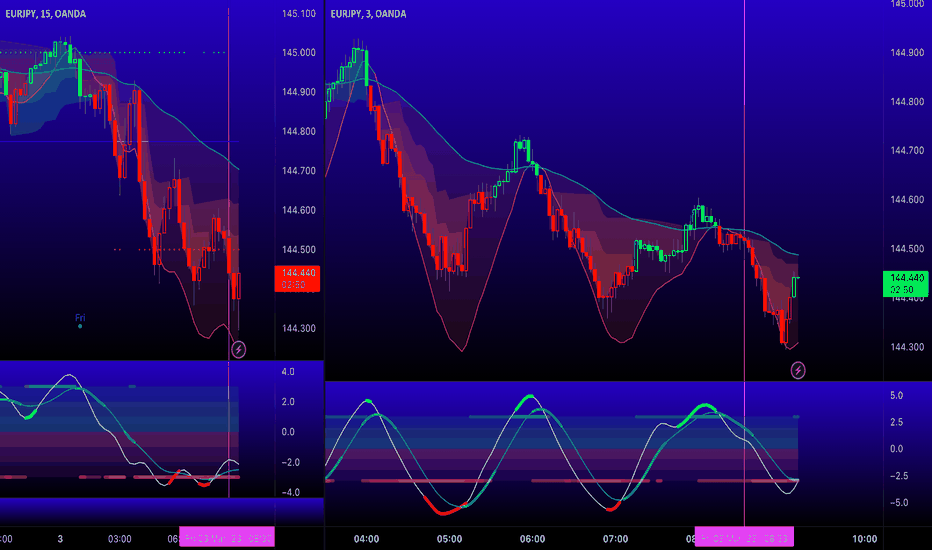Click the -5.0 level on the right oscillator scale
The height and width of the screenshot is (550, 932).
(x=898, y=503)
